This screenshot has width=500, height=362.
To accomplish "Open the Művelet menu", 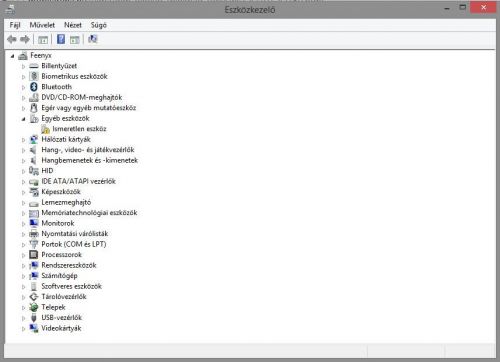I will (42, 25).
